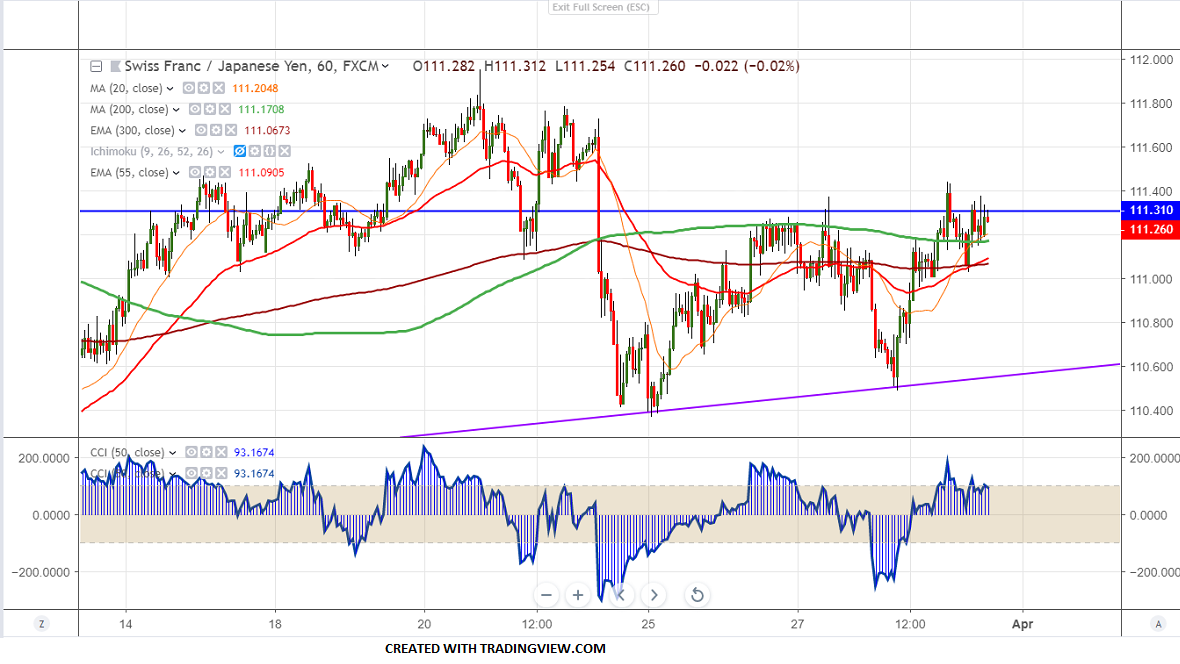Hide the EMA (300, close) indicator
Viewport: 1180px width, 664px height.
(201, 130)
